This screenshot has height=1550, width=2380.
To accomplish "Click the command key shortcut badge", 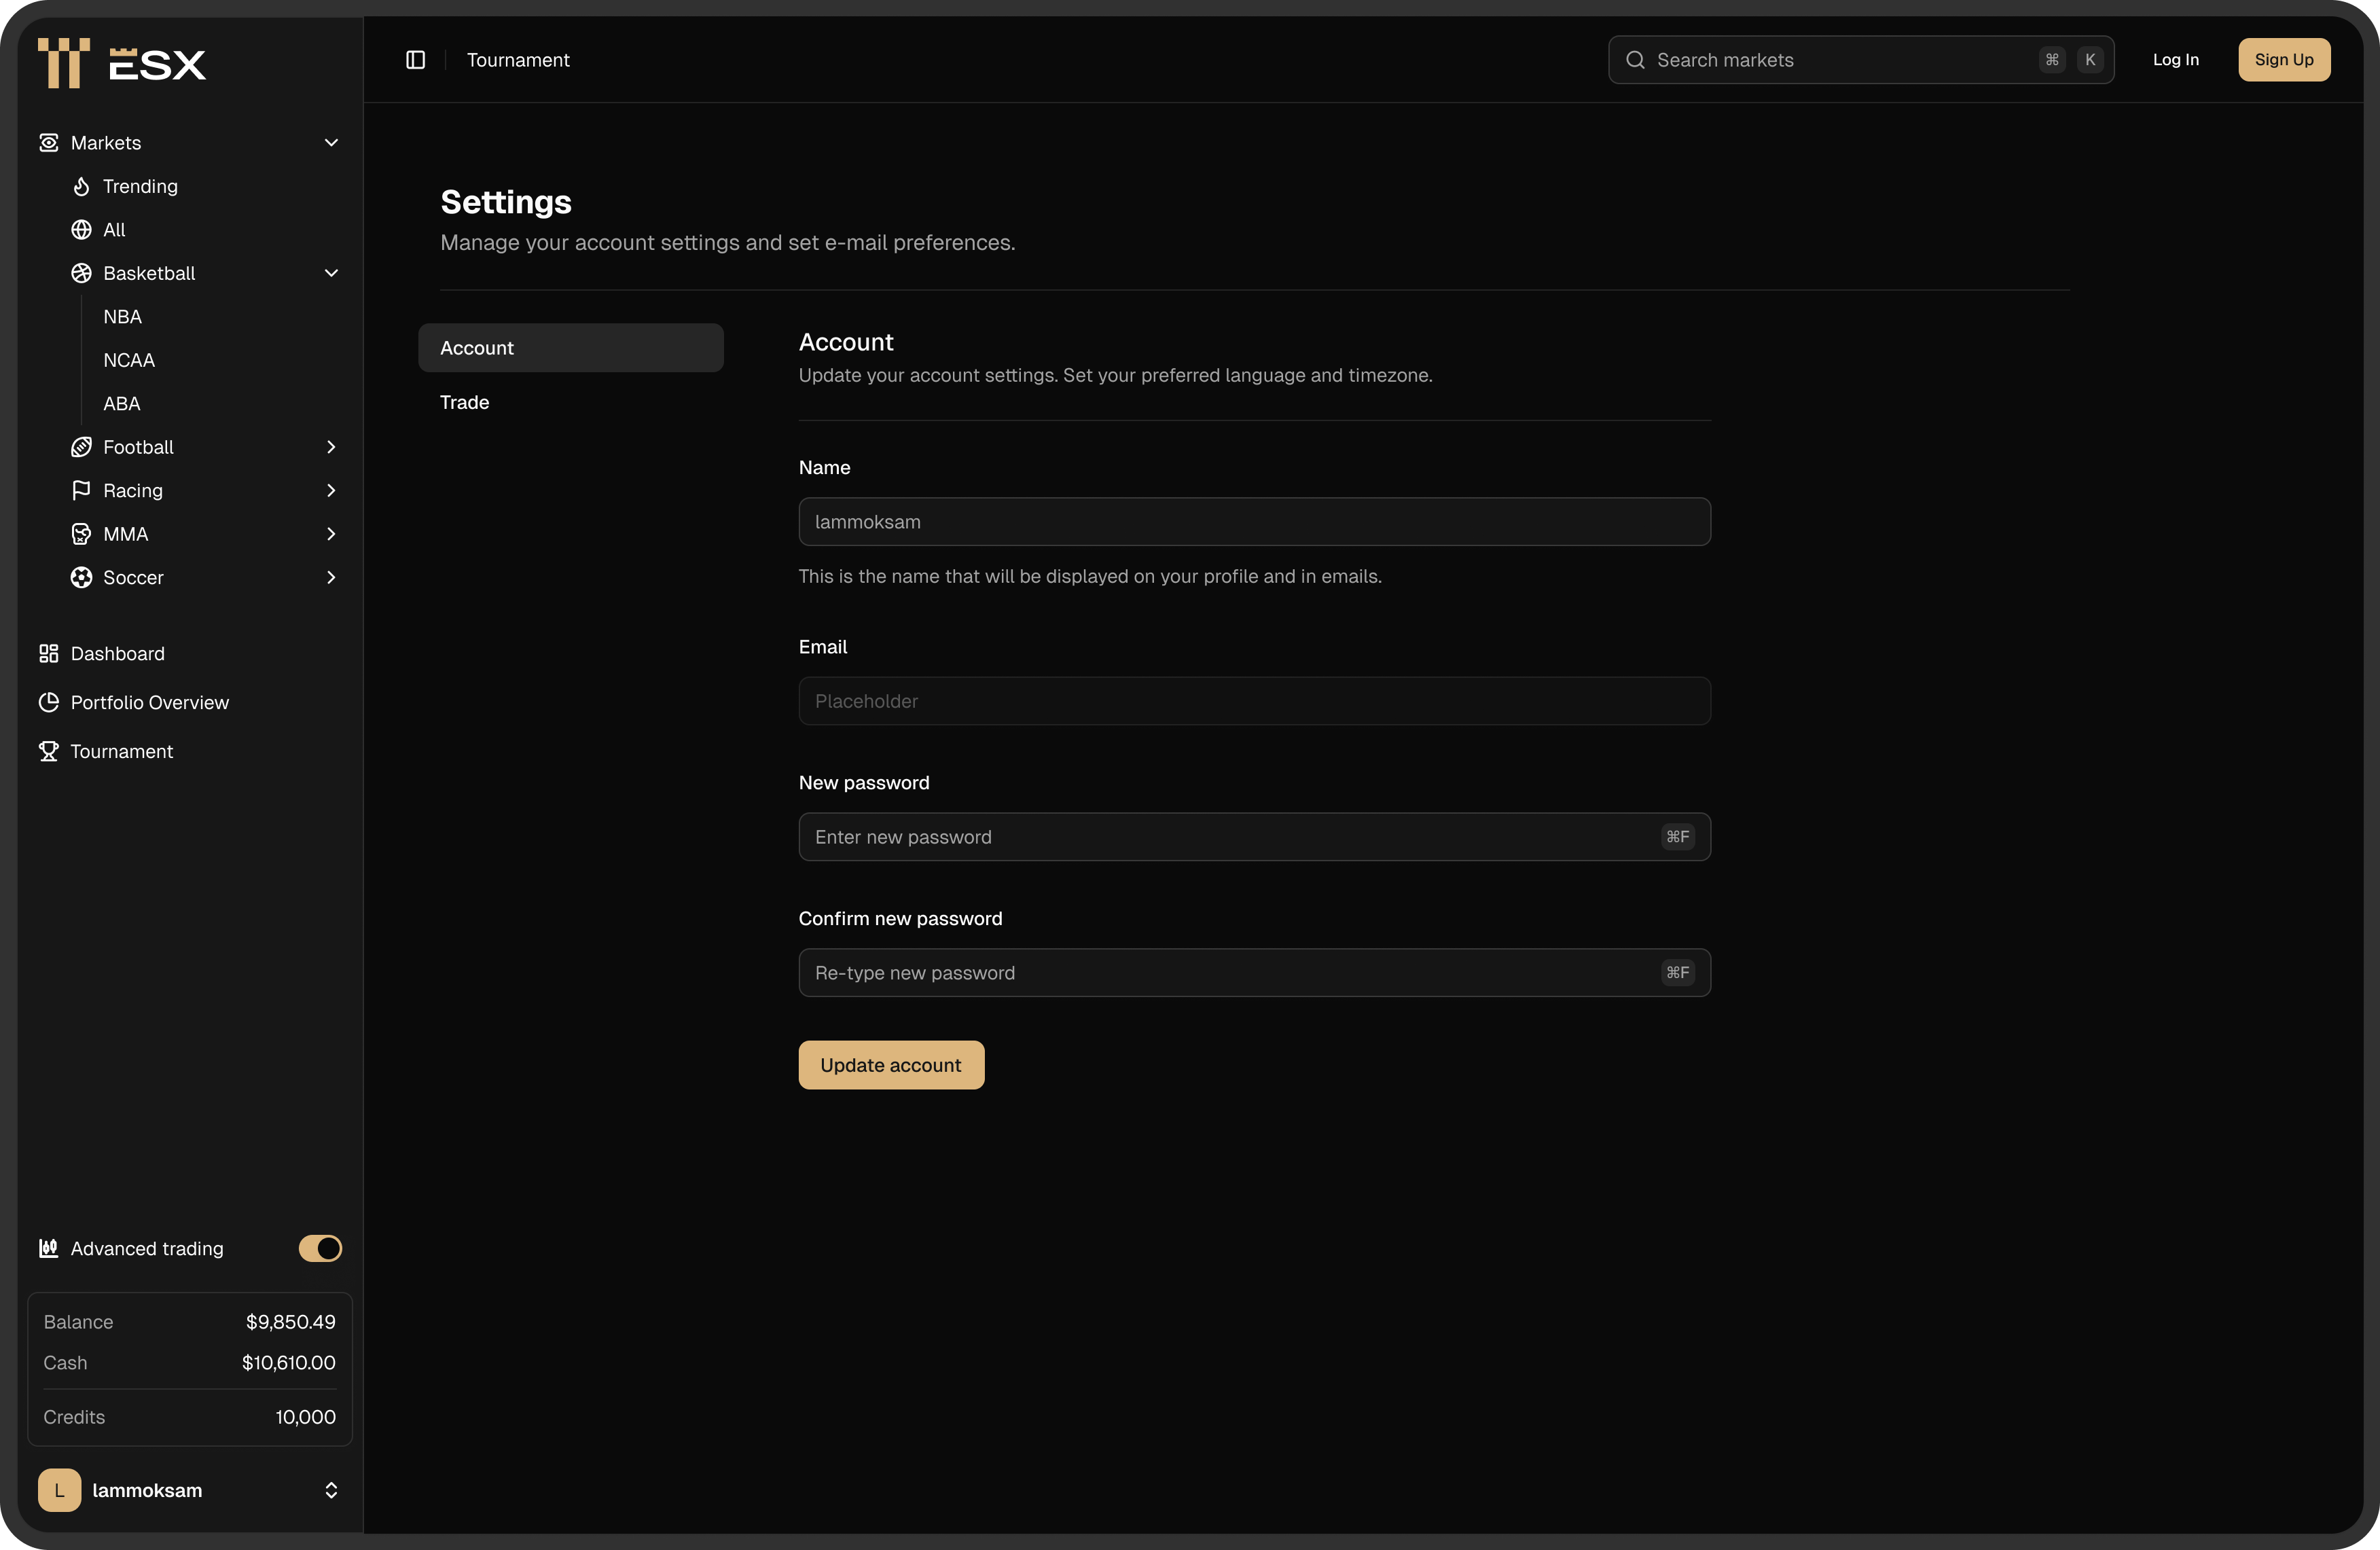I will 2052,60.
